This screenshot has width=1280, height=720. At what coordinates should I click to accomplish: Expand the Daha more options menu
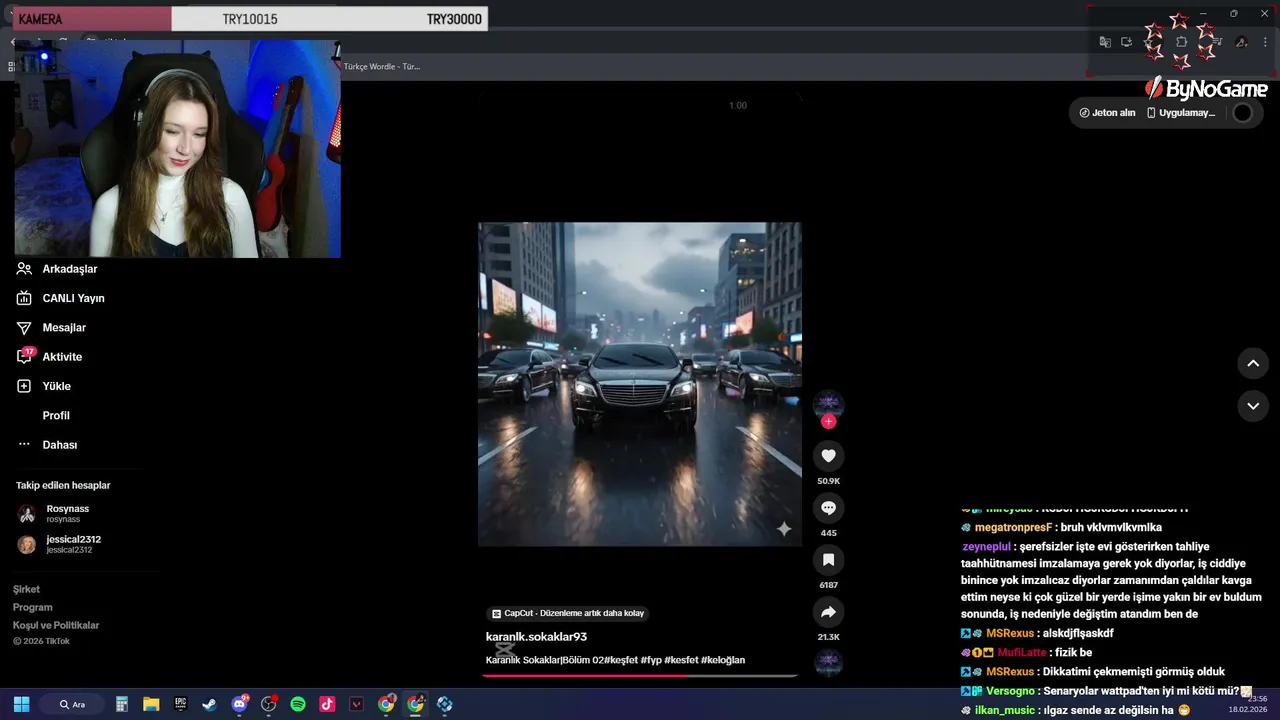[46, 445]
